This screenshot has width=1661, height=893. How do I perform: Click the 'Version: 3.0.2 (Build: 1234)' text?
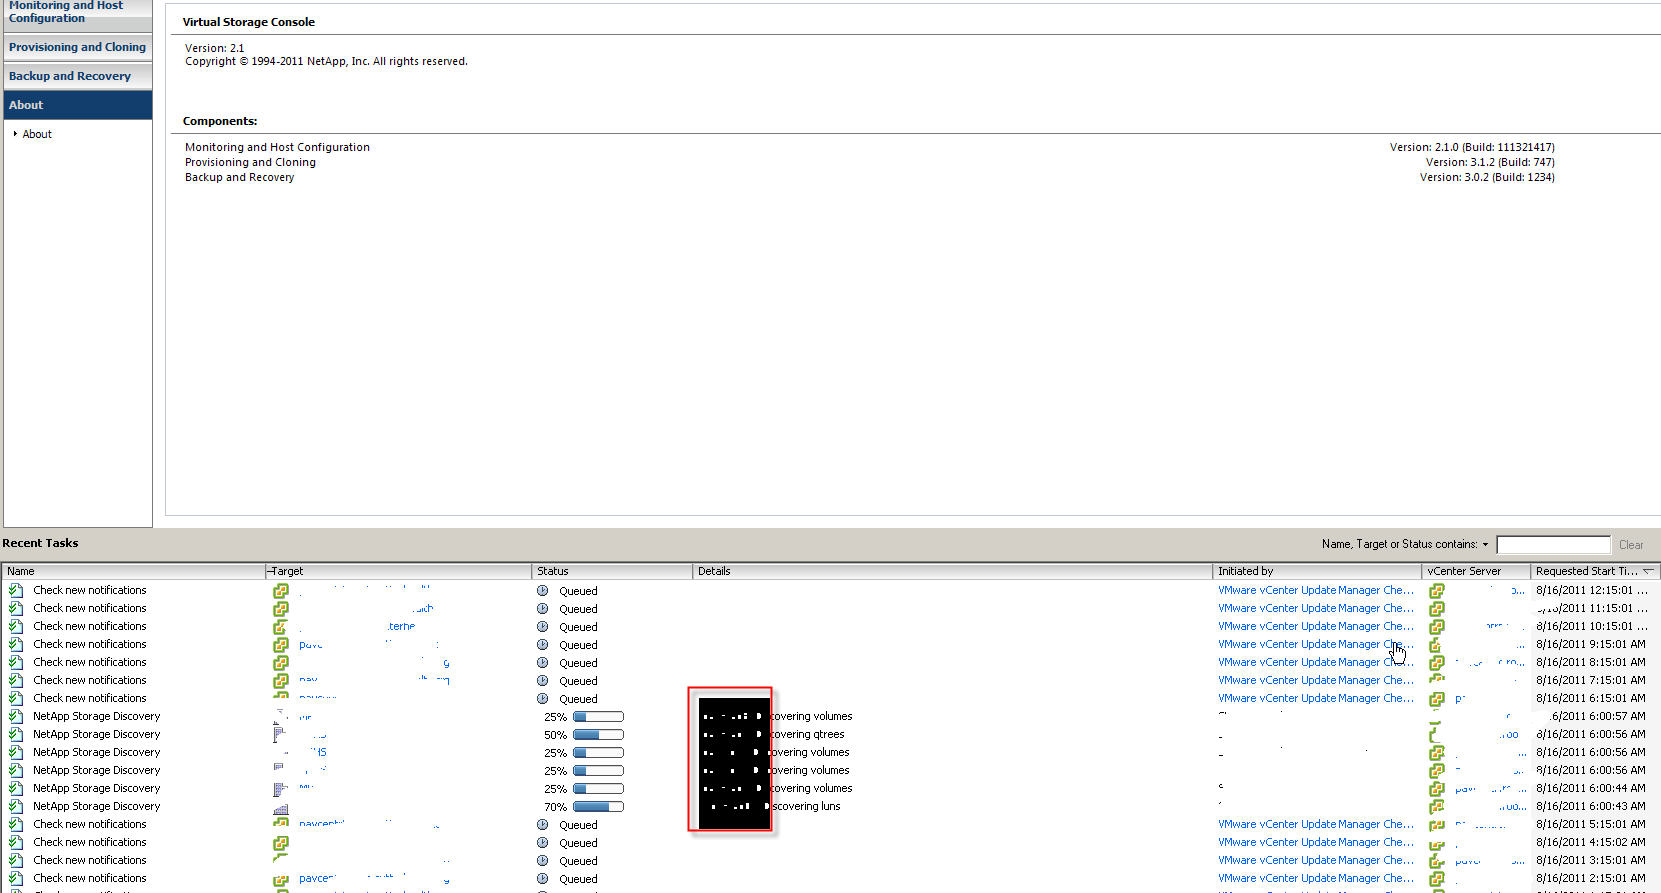(1487, 177)
